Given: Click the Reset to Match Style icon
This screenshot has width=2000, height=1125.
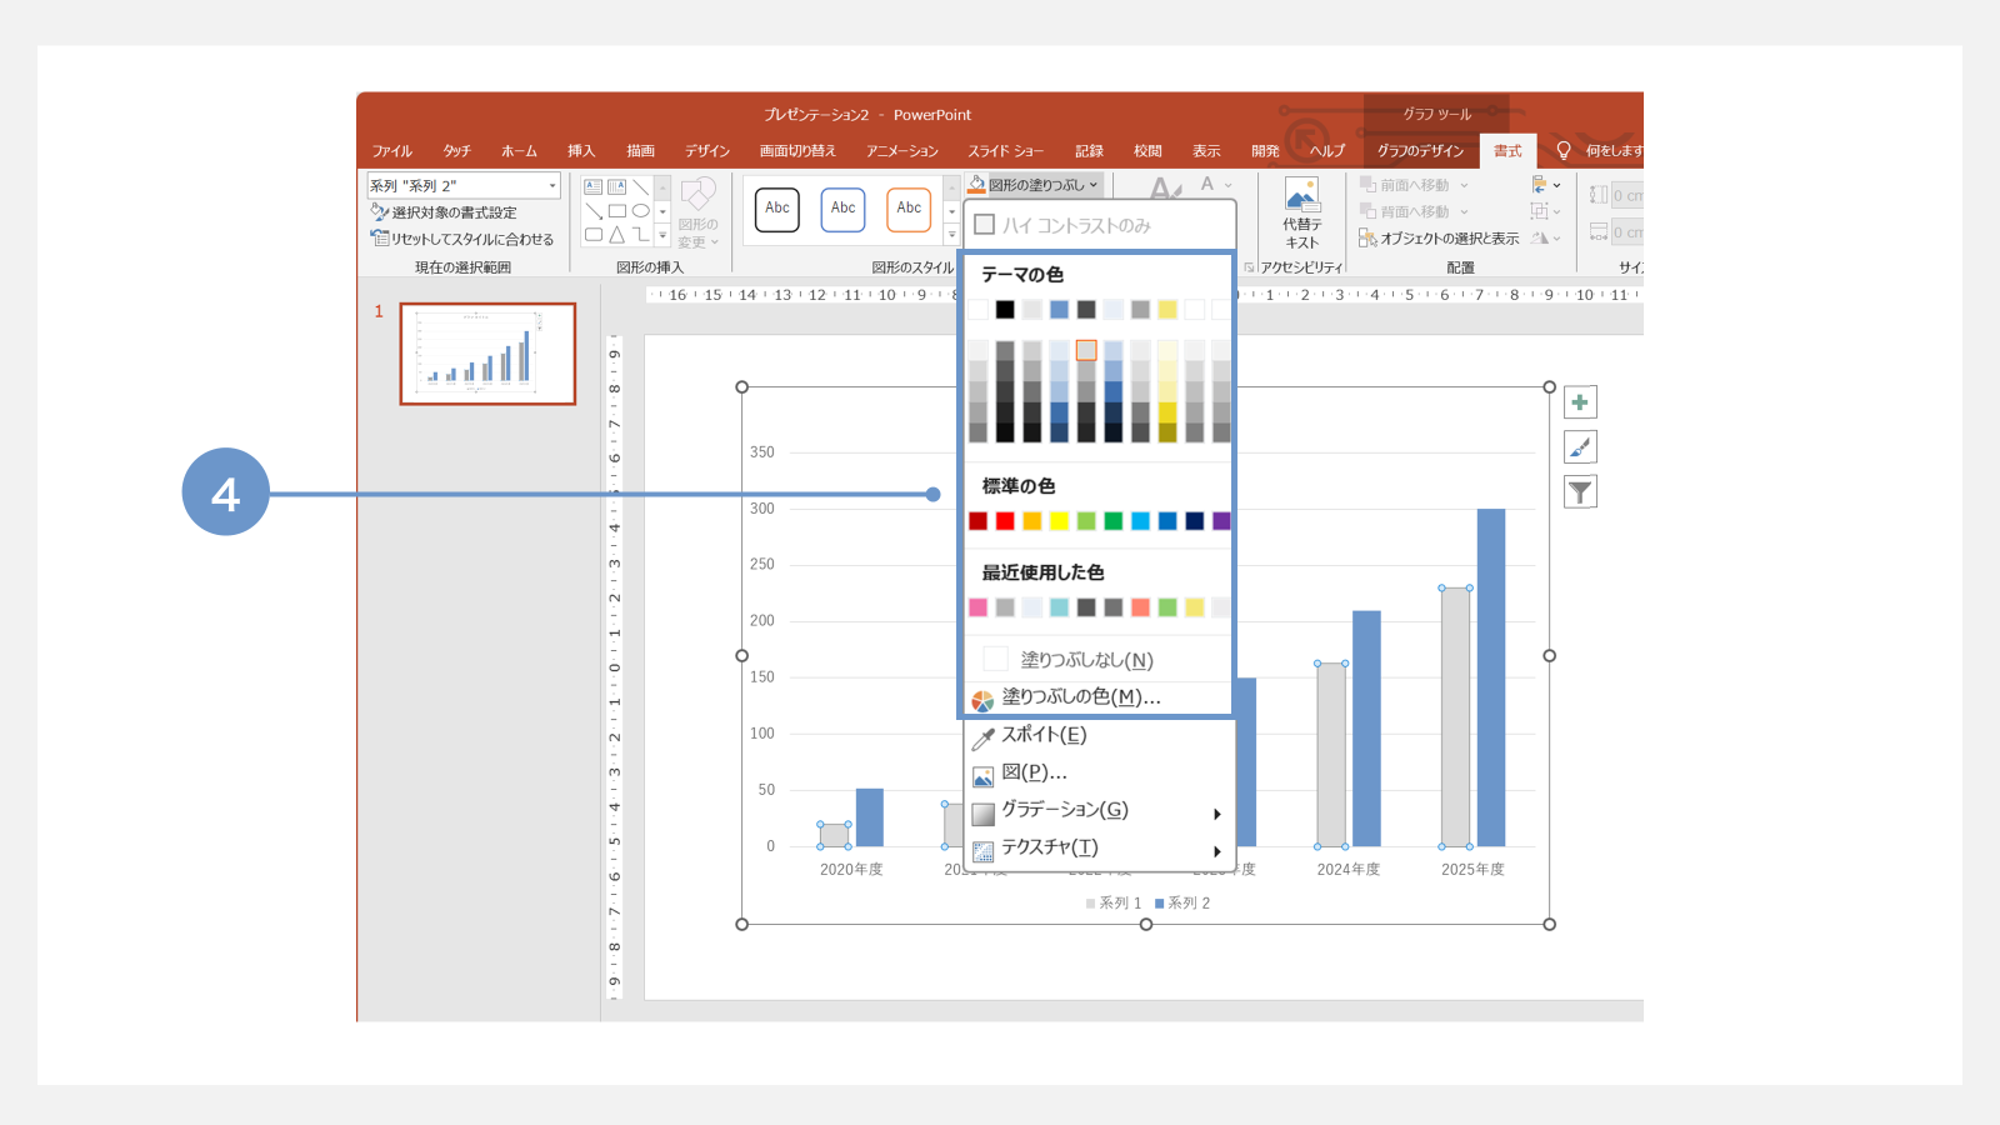Looking at the screenshot, I should 379,238.
